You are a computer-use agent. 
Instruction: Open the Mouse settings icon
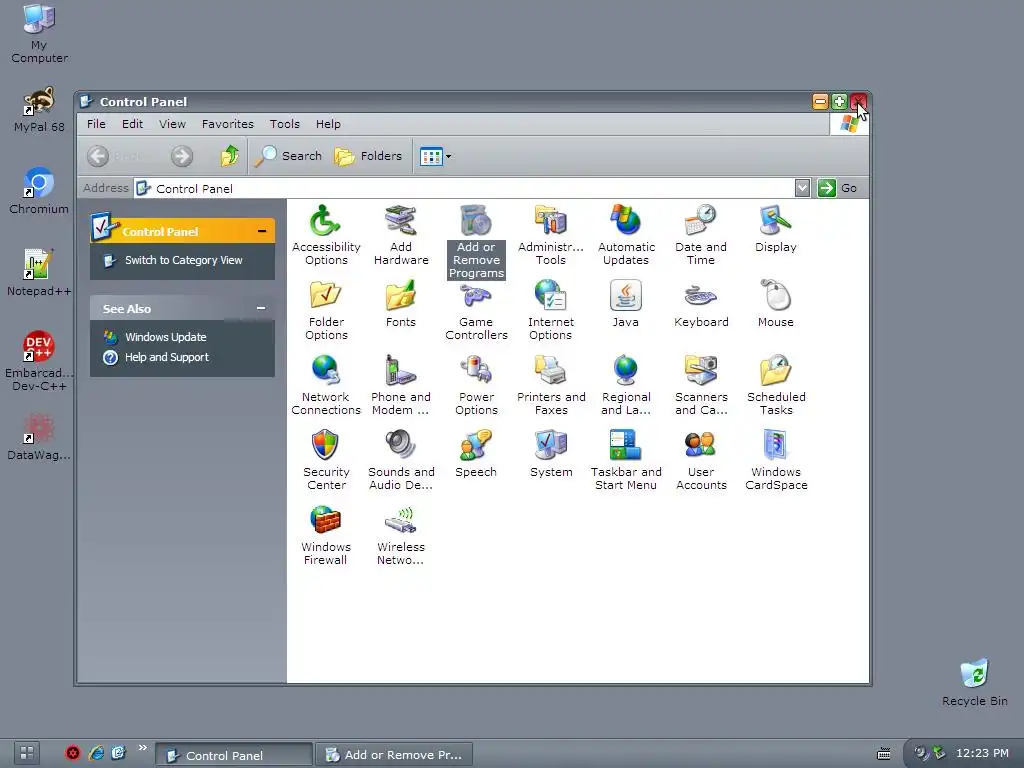pyautogui.click(x=776, y=304)
